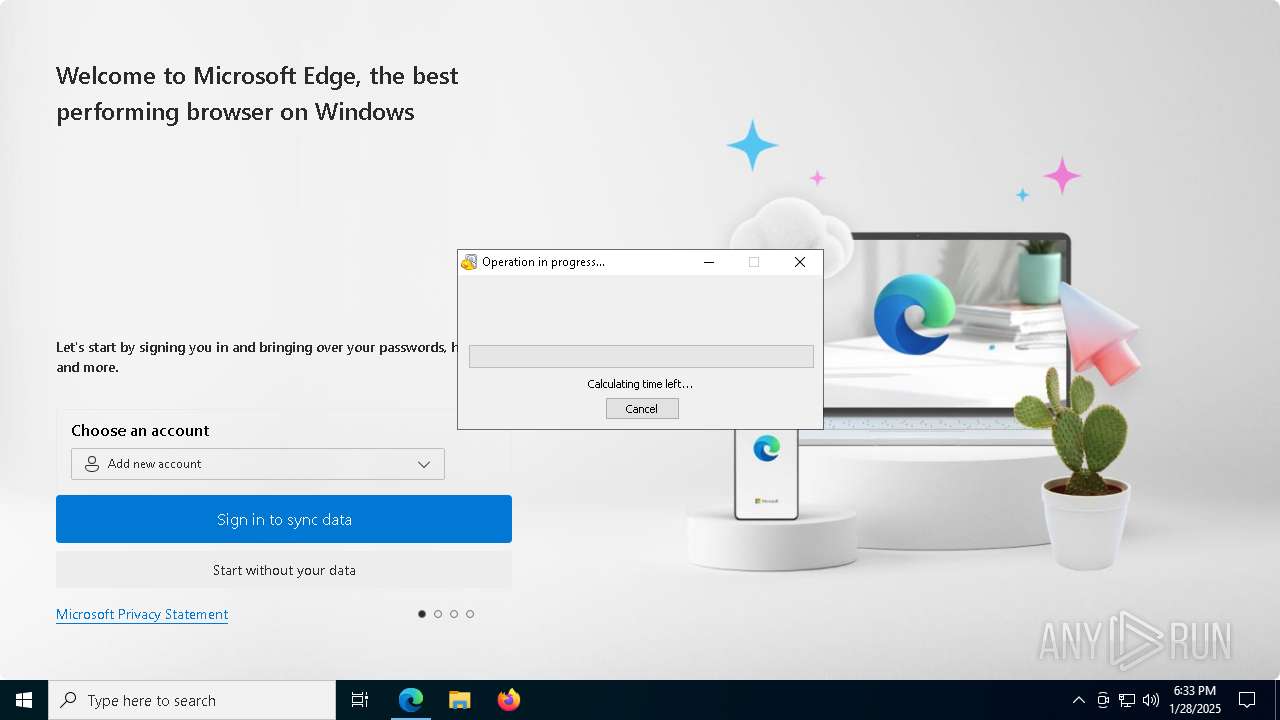Open the volume speaker tray icon
Screen dimensions: 1280x720
pos(1151,700)
